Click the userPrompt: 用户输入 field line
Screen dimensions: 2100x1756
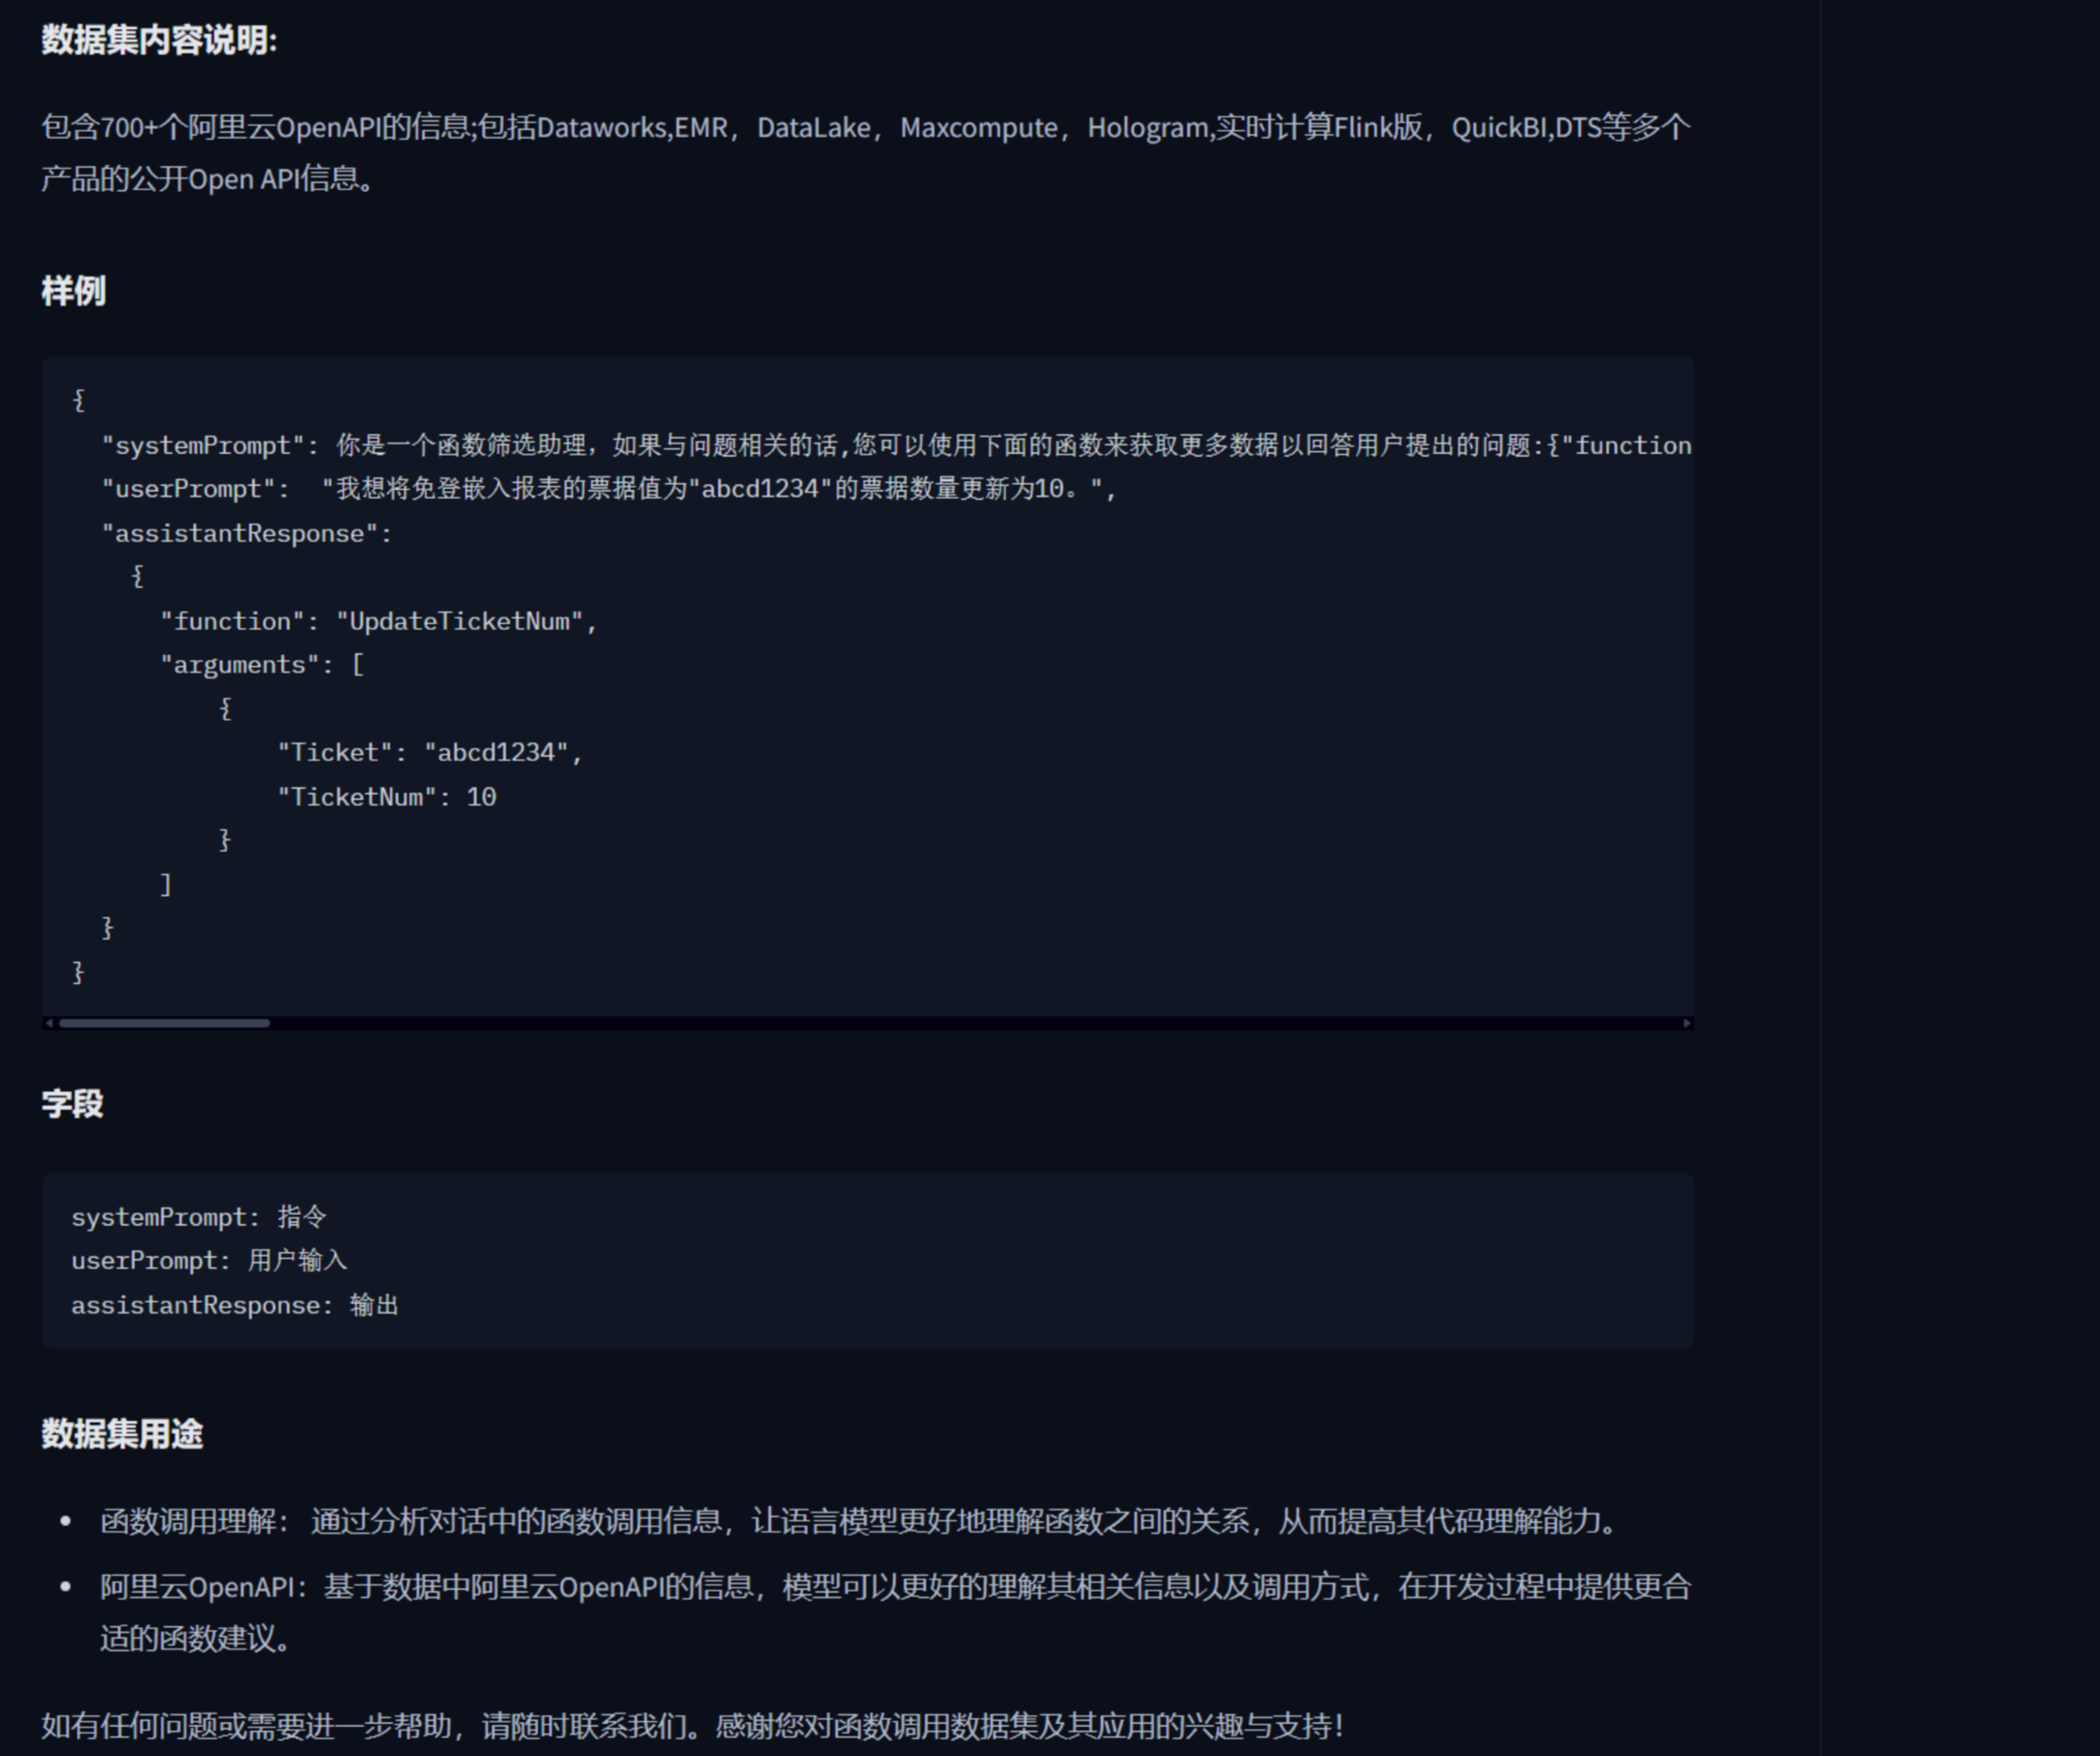tap(209, 1261)
